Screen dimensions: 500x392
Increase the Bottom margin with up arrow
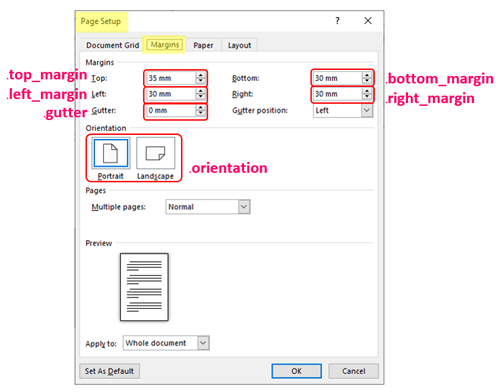coord(367,75)
